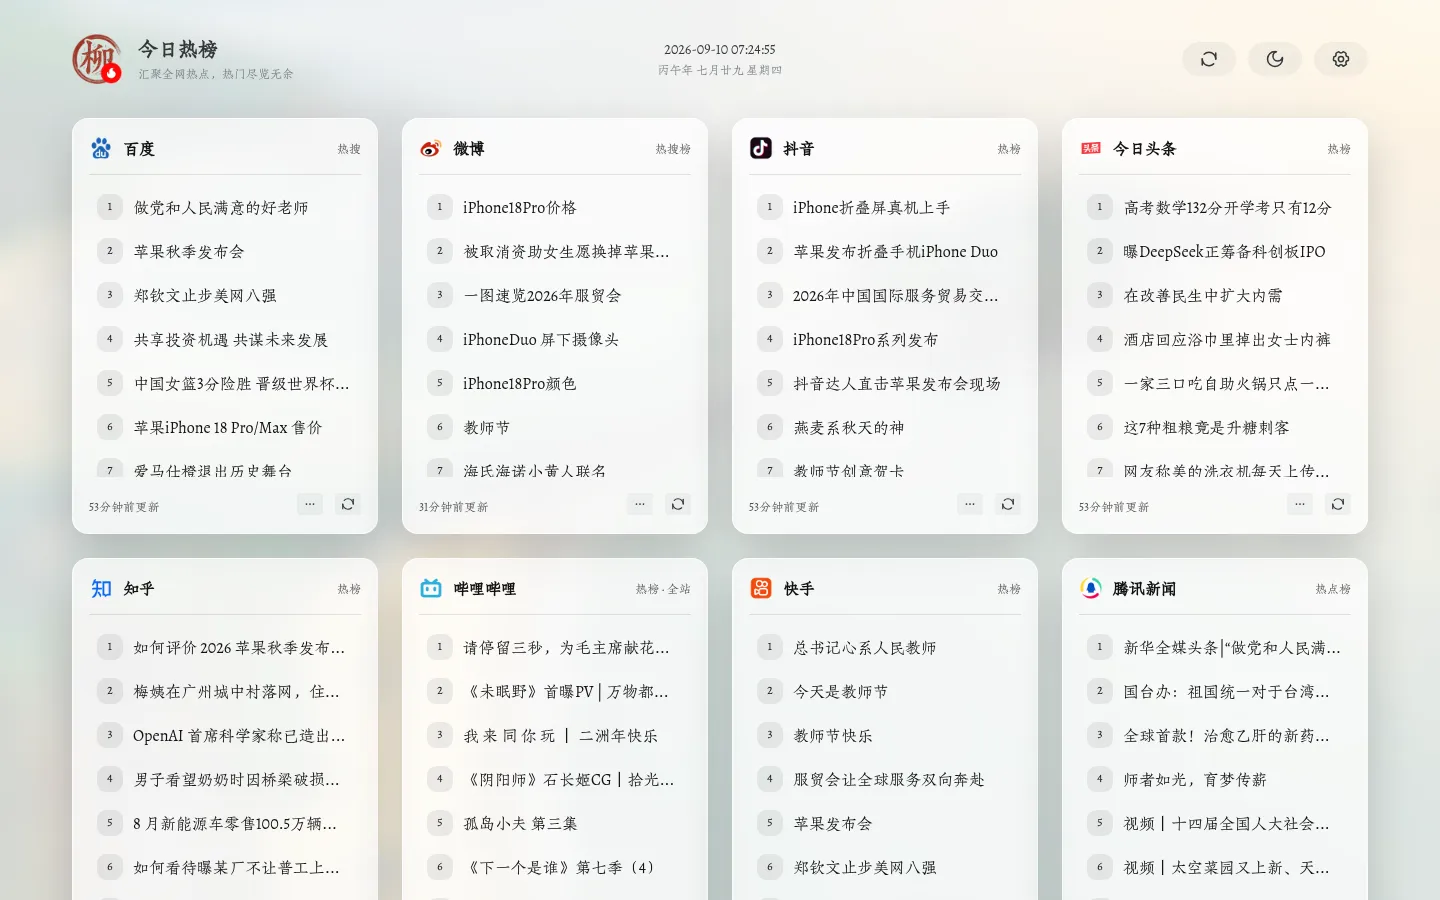The width and height of the screenshot is (1440, 900).
Task: Click 热榜 · 全站 label on 哔哩哔哩 card
Action: point(663,589)
